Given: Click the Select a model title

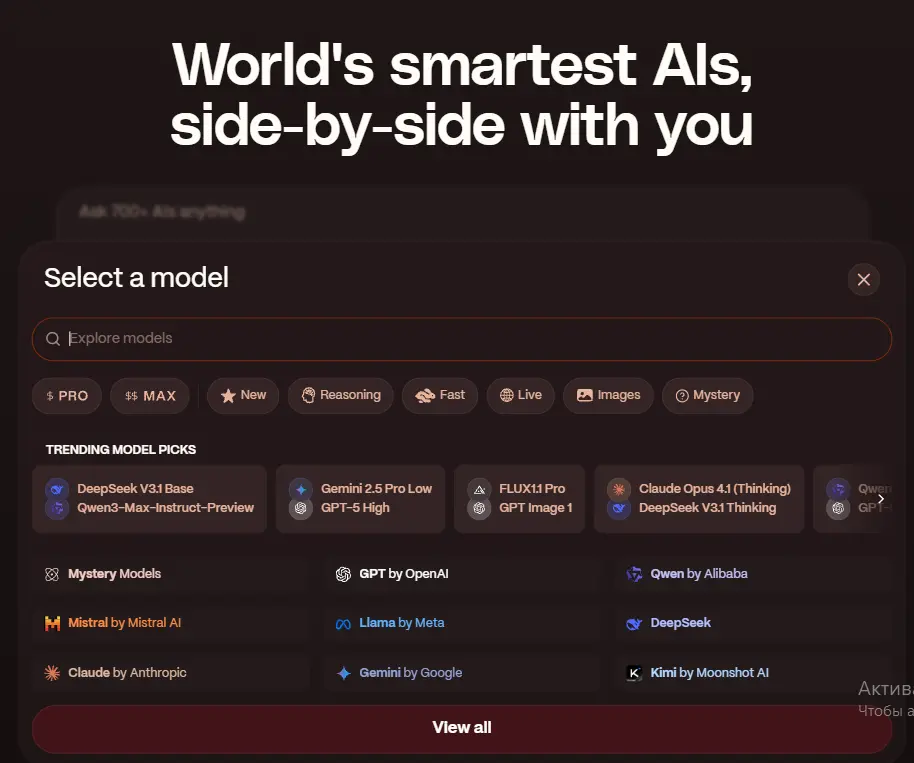Looking at the screenshot, I should pos(136,277).
